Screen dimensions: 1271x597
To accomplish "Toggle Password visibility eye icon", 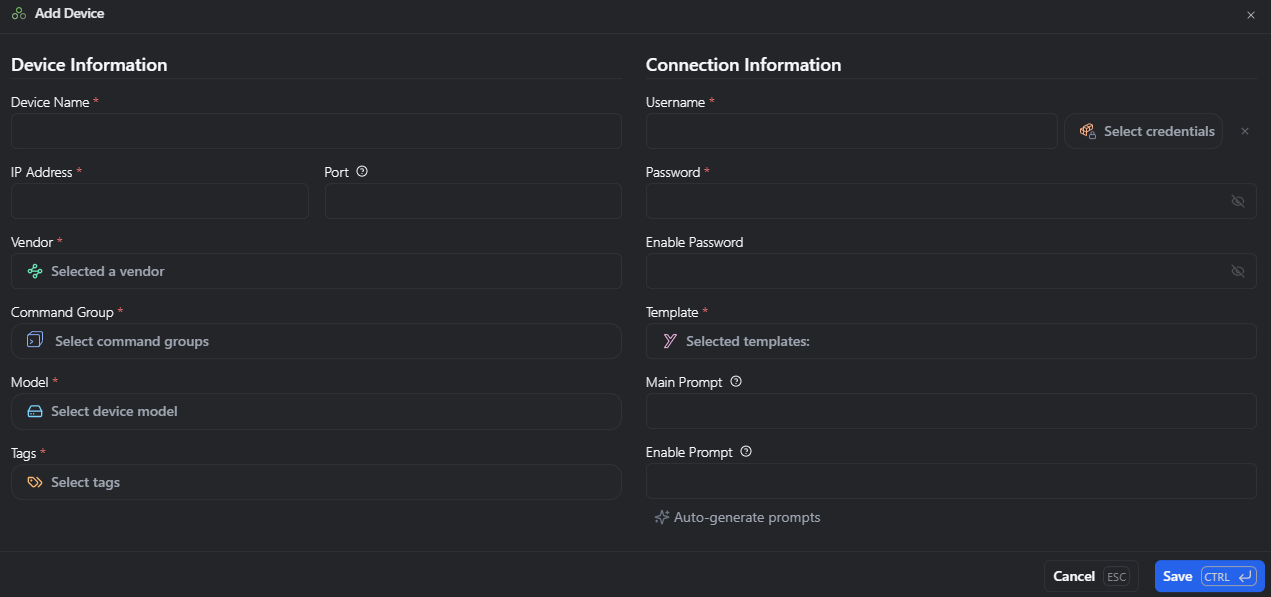I will (x=1238, y=201).
